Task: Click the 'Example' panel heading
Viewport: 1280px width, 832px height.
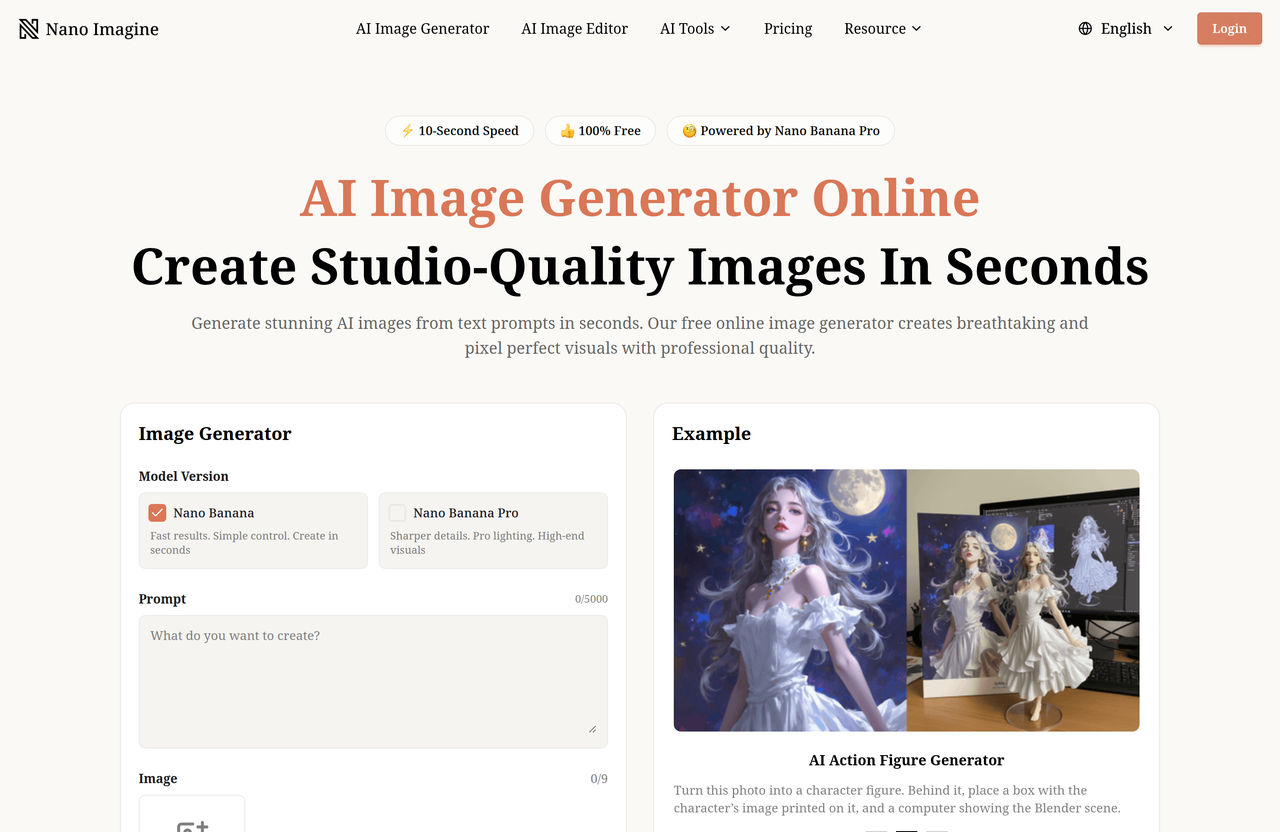Action: point(711,434)
